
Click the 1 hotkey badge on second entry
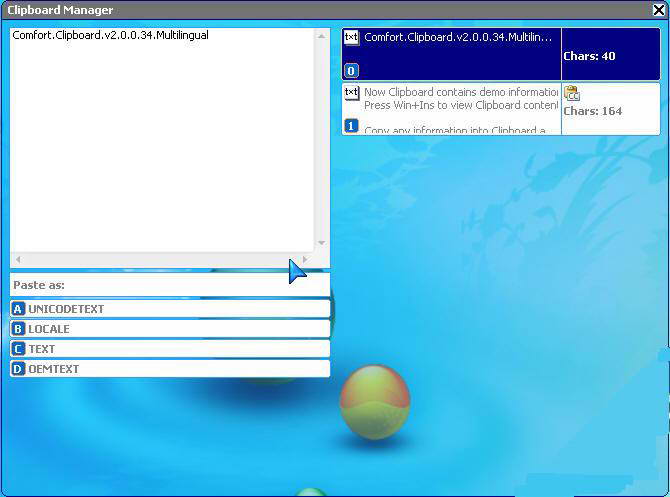(351, 126)
